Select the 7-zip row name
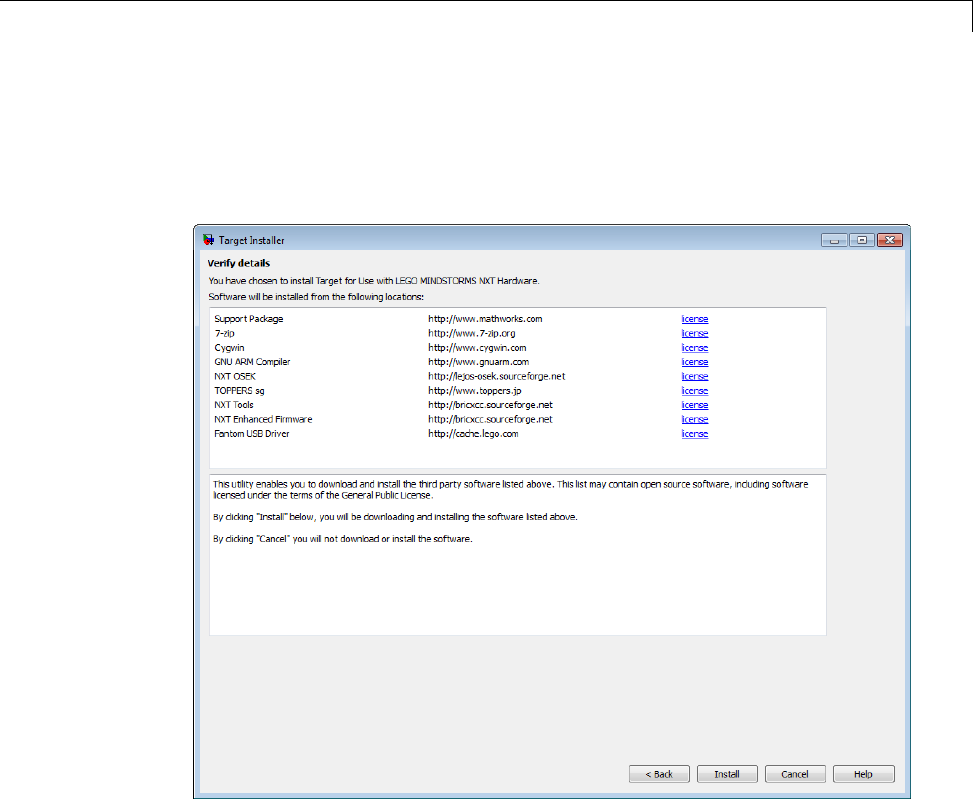Image resolution: width=973 pixels, height=799 pixels. (x=225, y=333)
